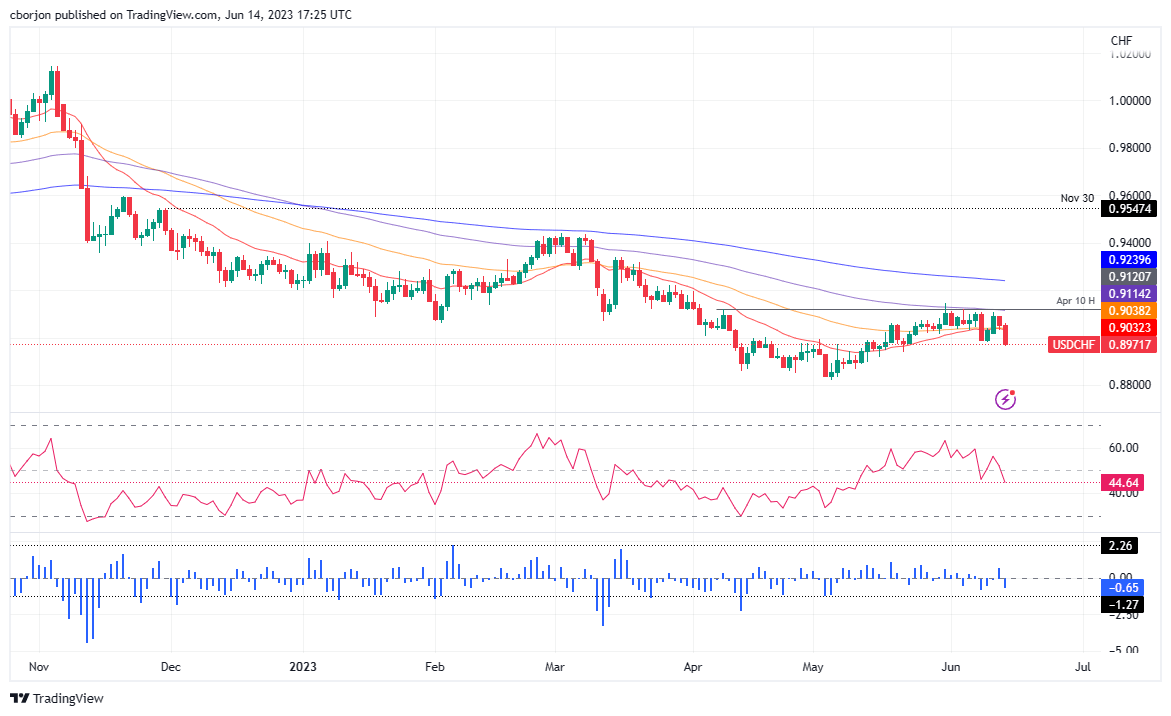Expand the 2.26 MACD histogram label
1171x716 pixels.
[1119, 545]
